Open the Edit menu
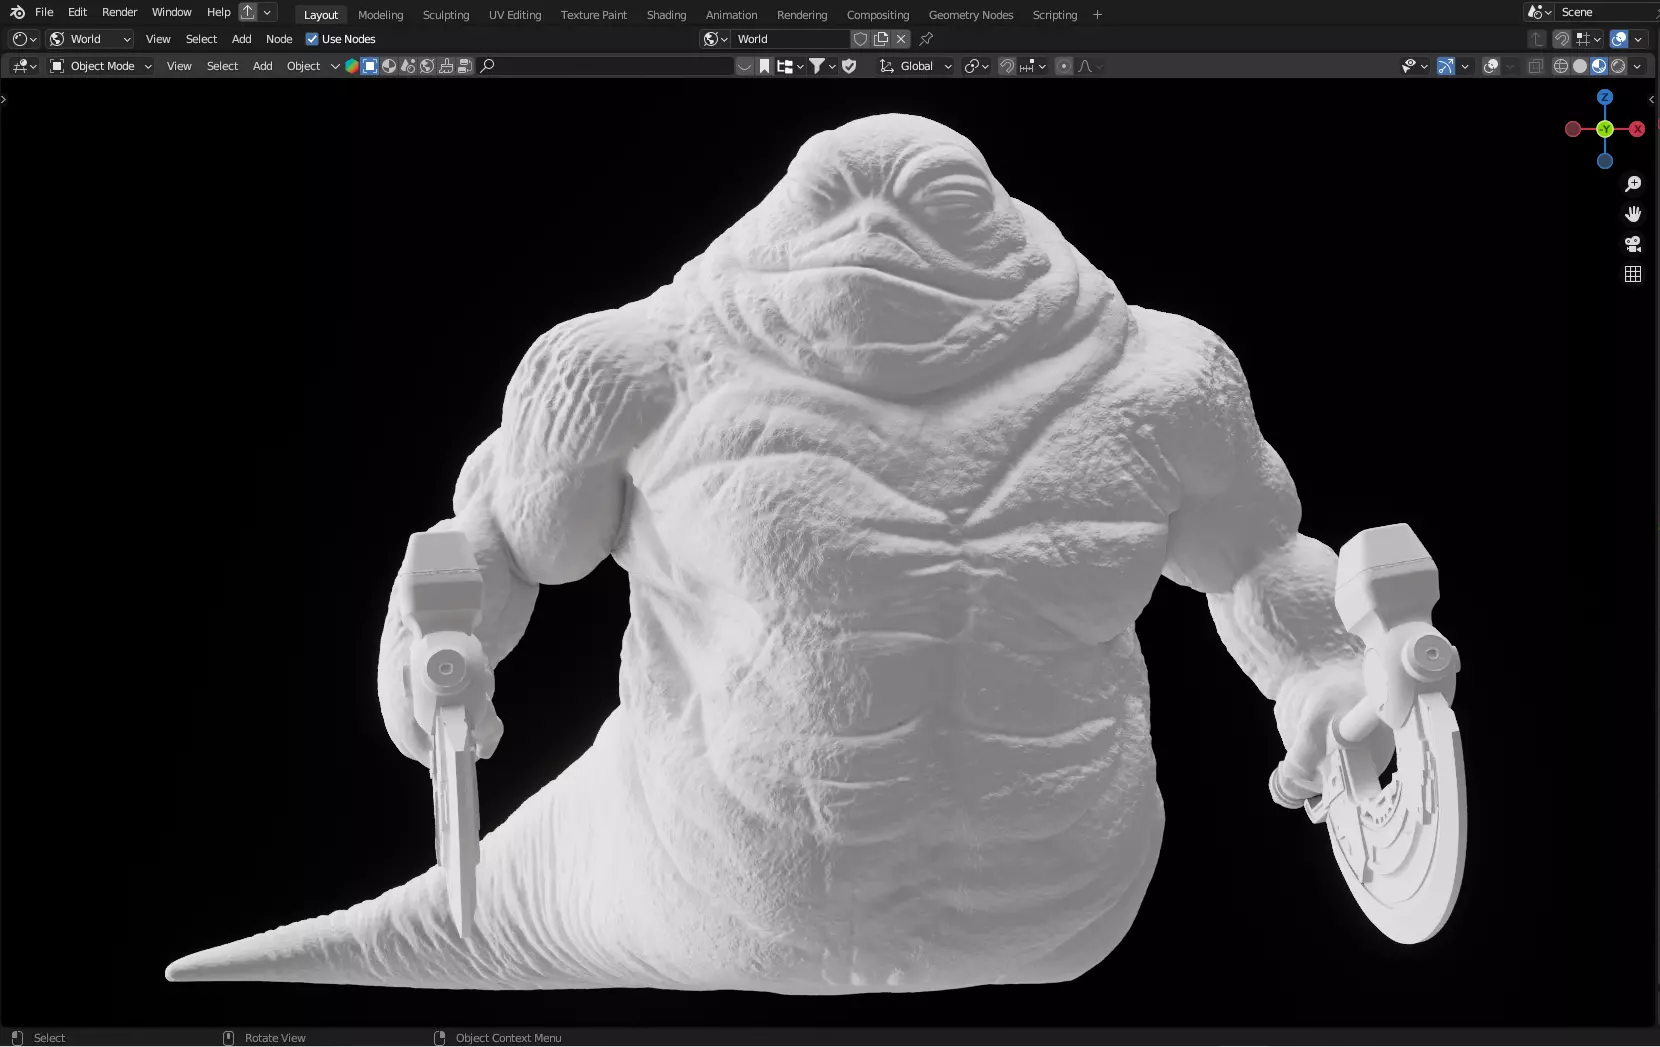 pyautogui.click(x=77, y=12)
